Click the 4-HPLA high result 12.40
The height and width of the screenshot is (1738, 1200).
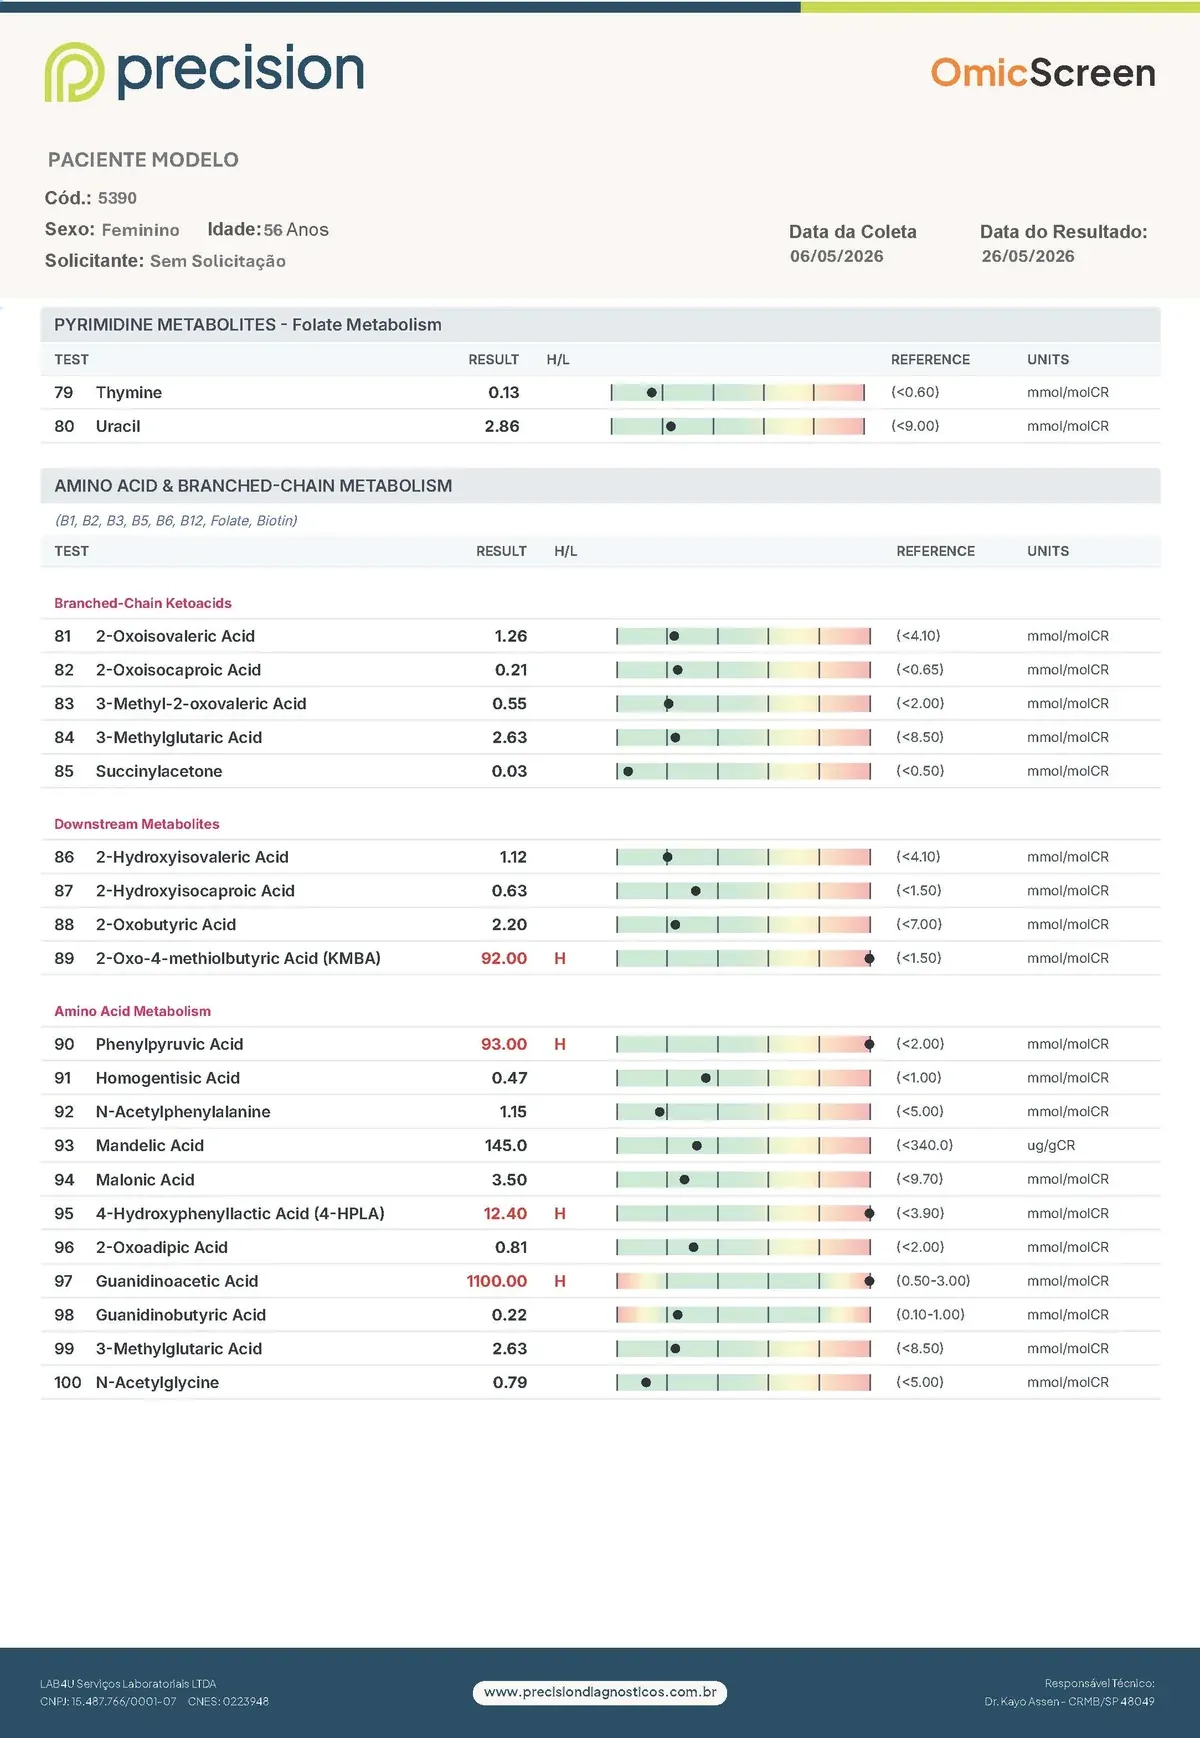click(x=505, y=1213)
